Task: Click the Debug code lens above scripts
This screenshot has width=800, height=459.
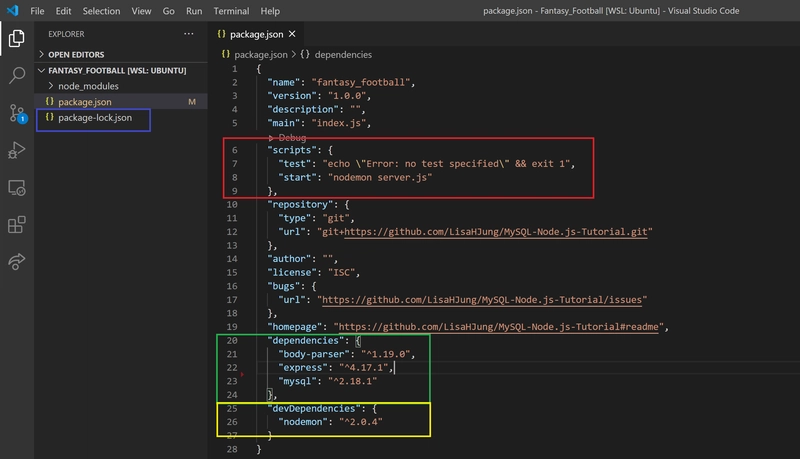Action: tap(292, 137)
